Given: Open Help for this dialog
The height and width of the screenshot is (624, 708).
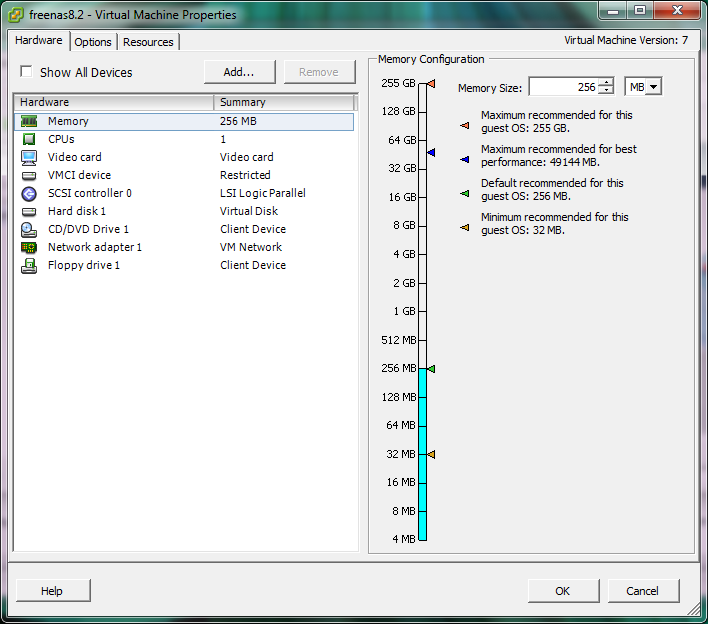Looking at the screenshot, I should 53,591.
